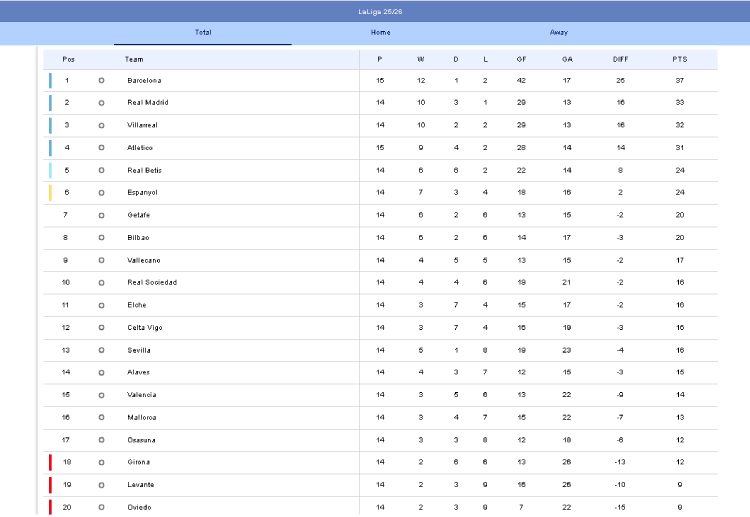This screenshot has width=750, height=517.
Task: Click the Atletico crest icon
Action: coord(101,148)
